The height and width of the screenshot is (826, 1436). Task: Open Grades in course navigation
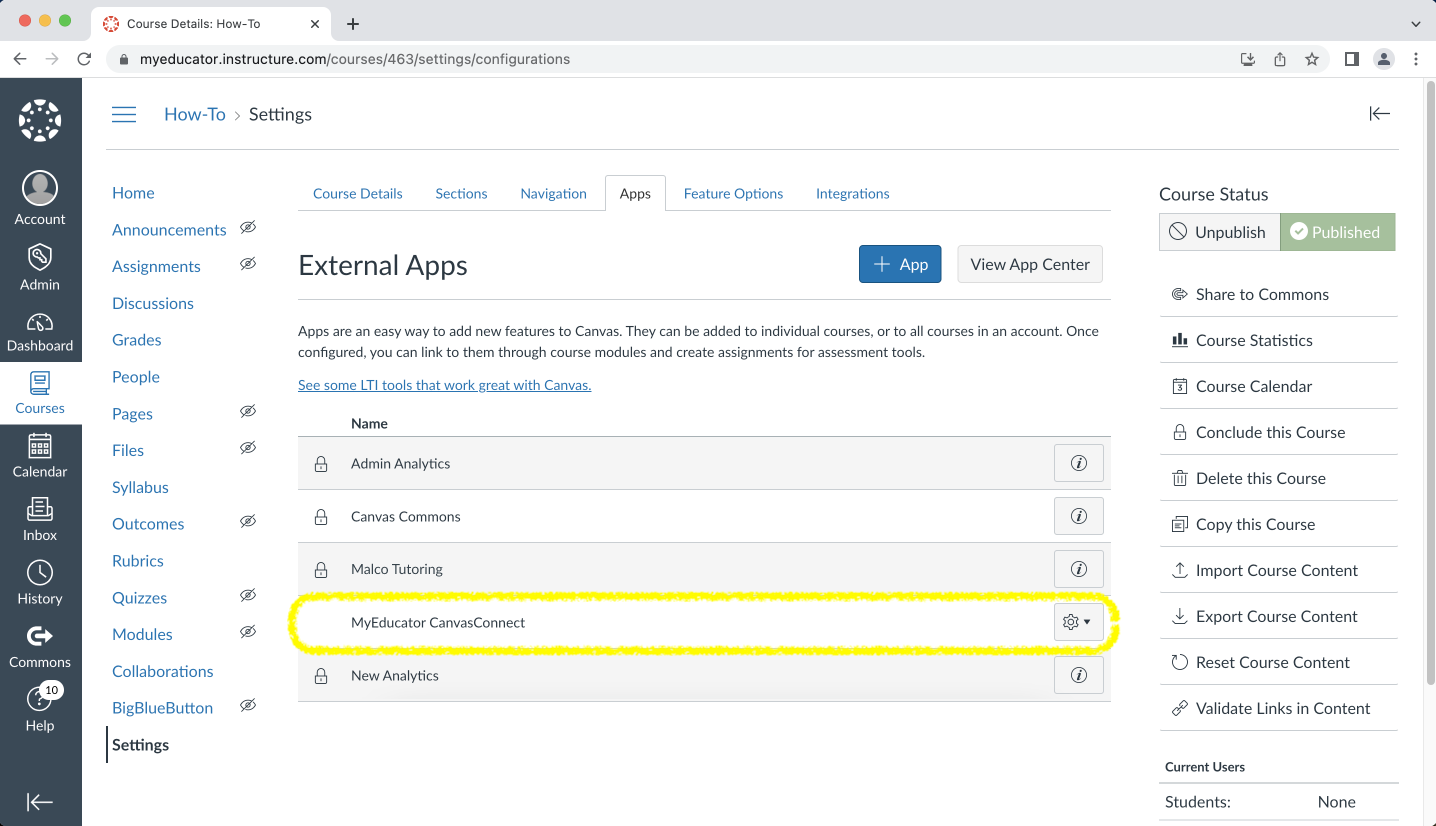pos(137,340)
